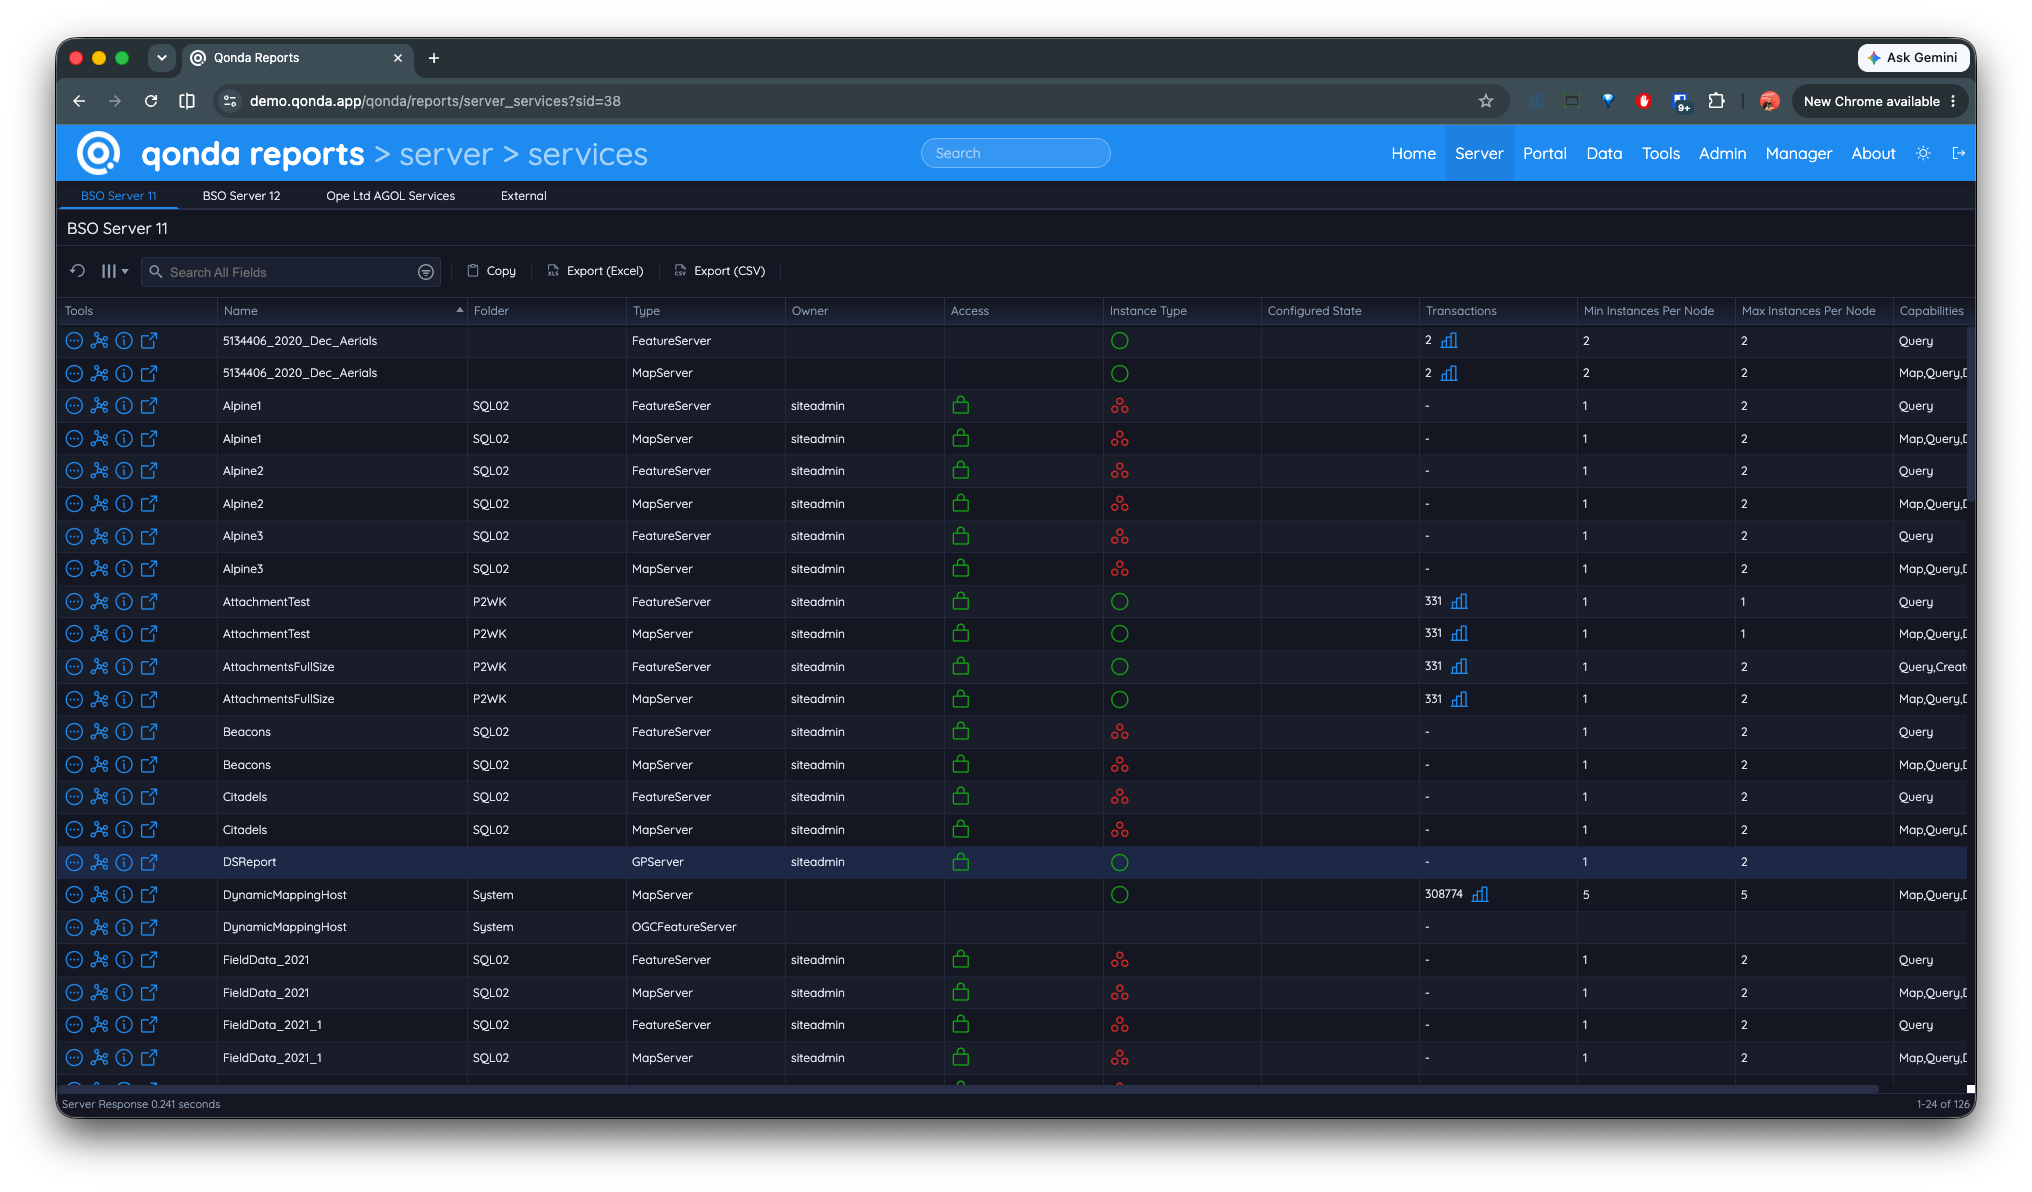Click Export (CSV) button
2032x1192 pixels.
pos(720,271)
